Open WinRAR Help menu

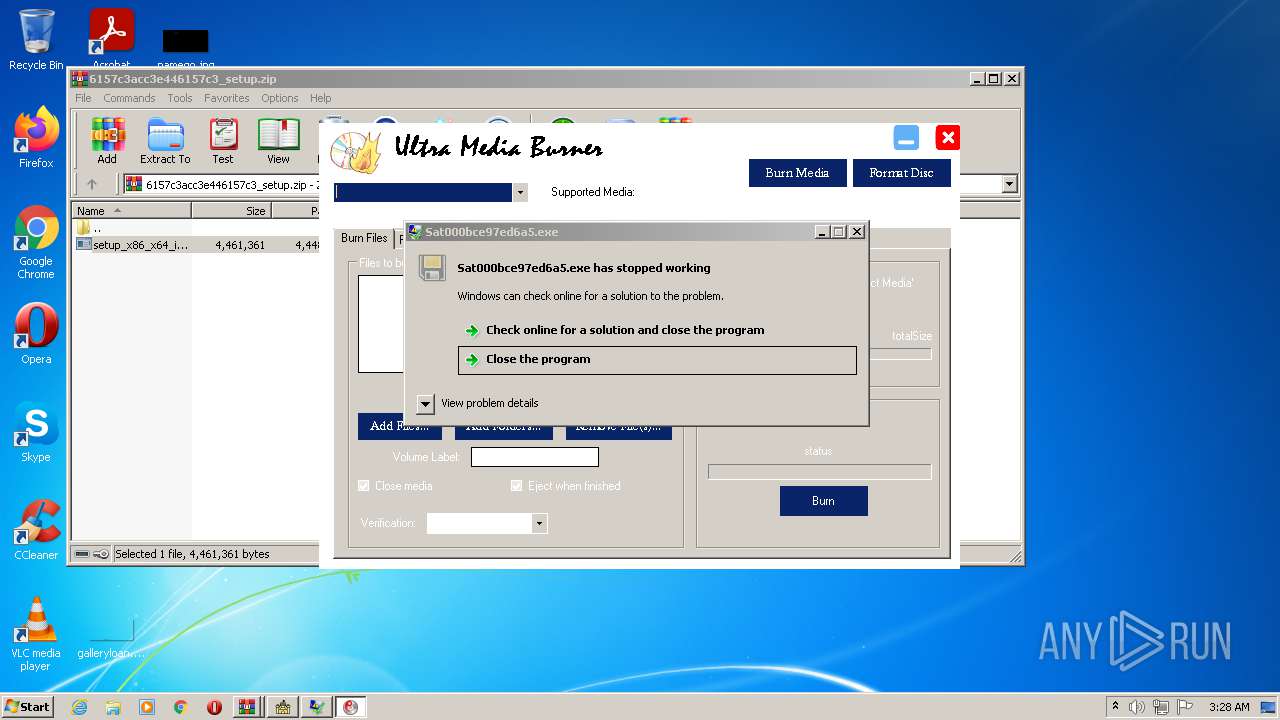coord(320,98)
